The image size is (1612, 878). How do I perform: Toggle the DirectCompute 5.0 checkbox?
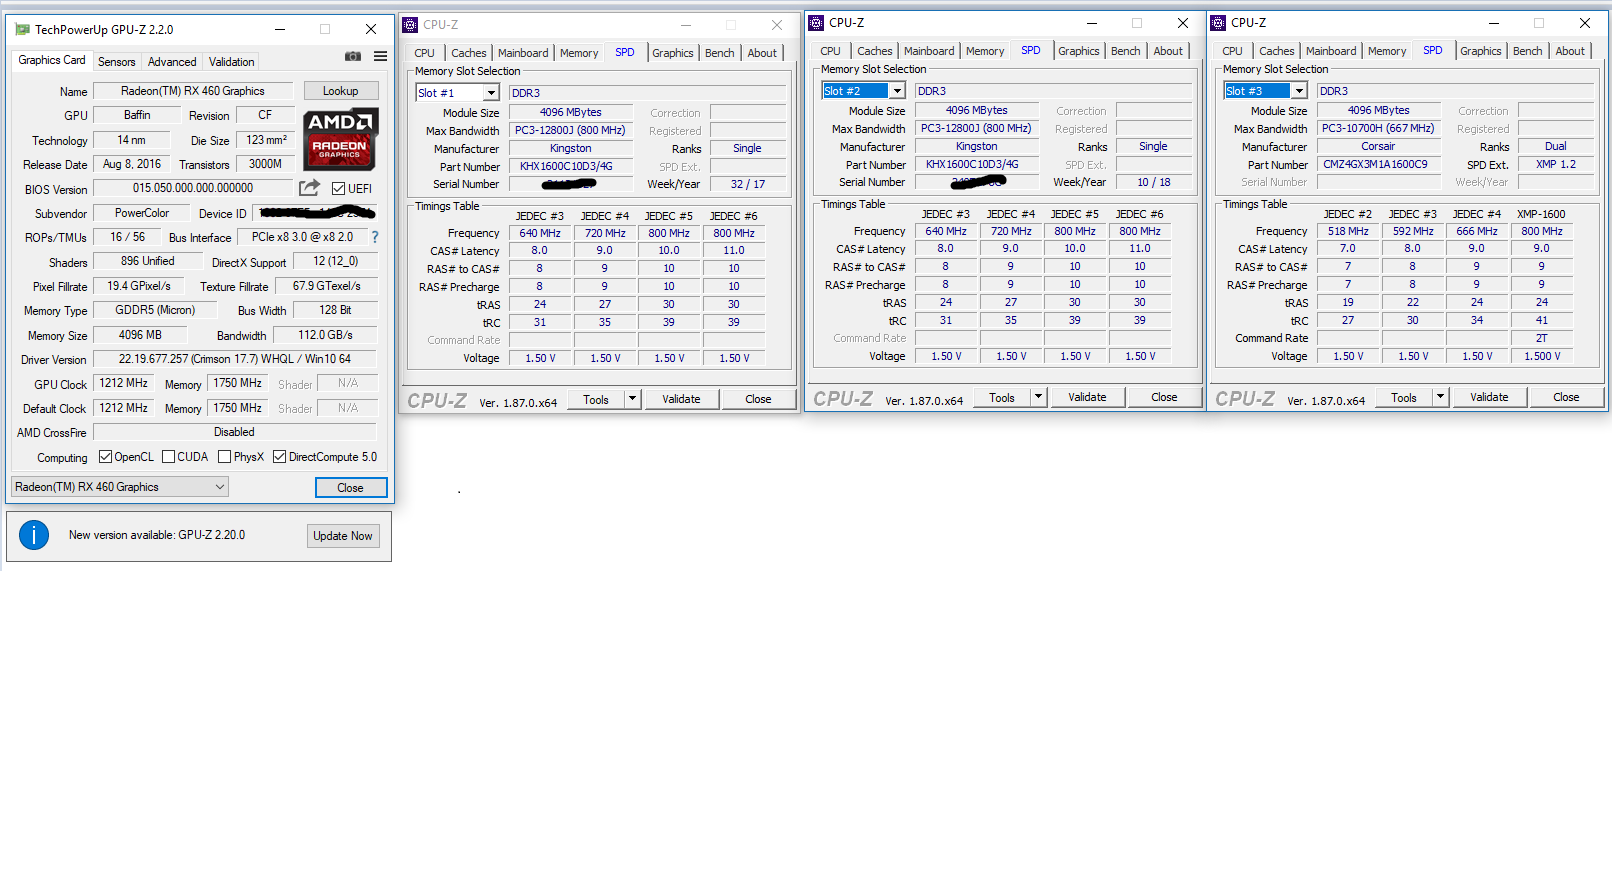tap(279, 457)
